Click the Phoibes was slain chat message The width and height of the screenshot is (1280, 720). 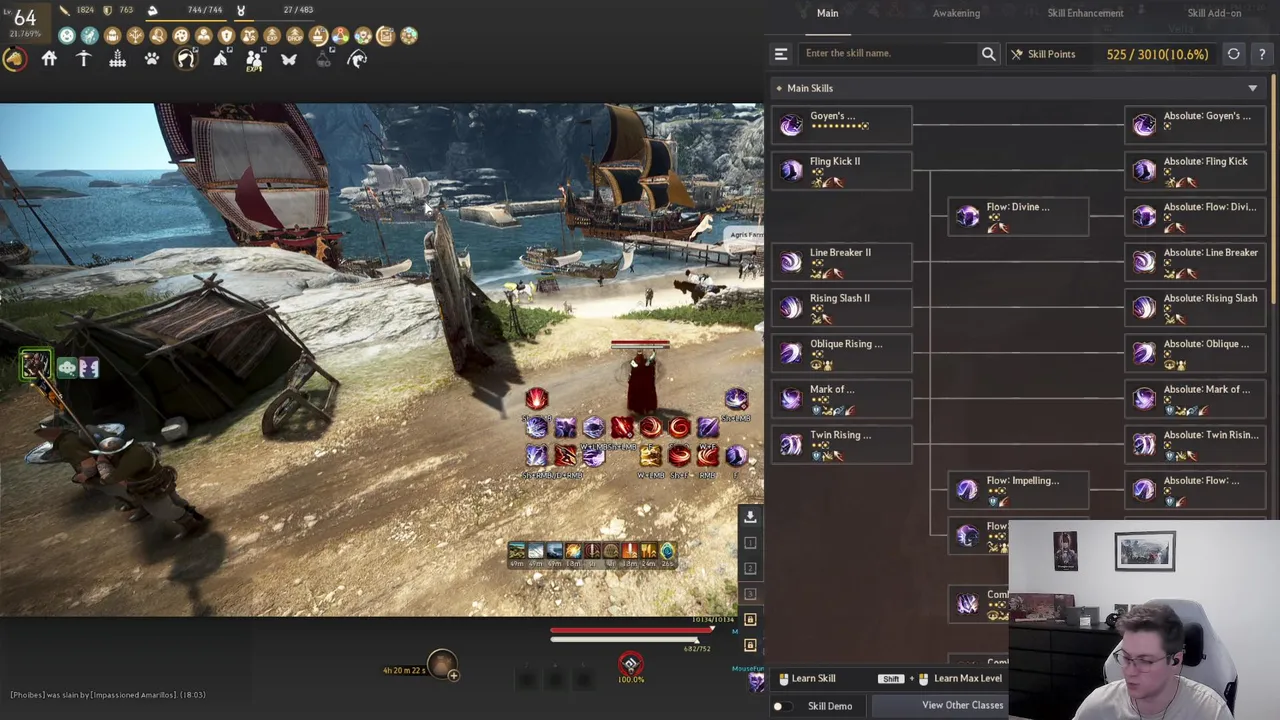108,695
